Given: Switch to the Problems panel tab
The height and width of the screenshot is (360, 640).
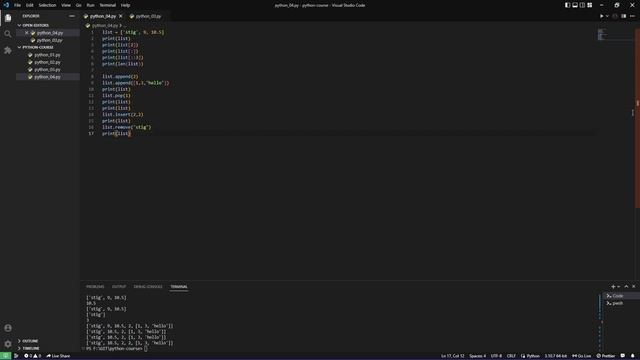Looking at the screenshot, I should 95,287.
